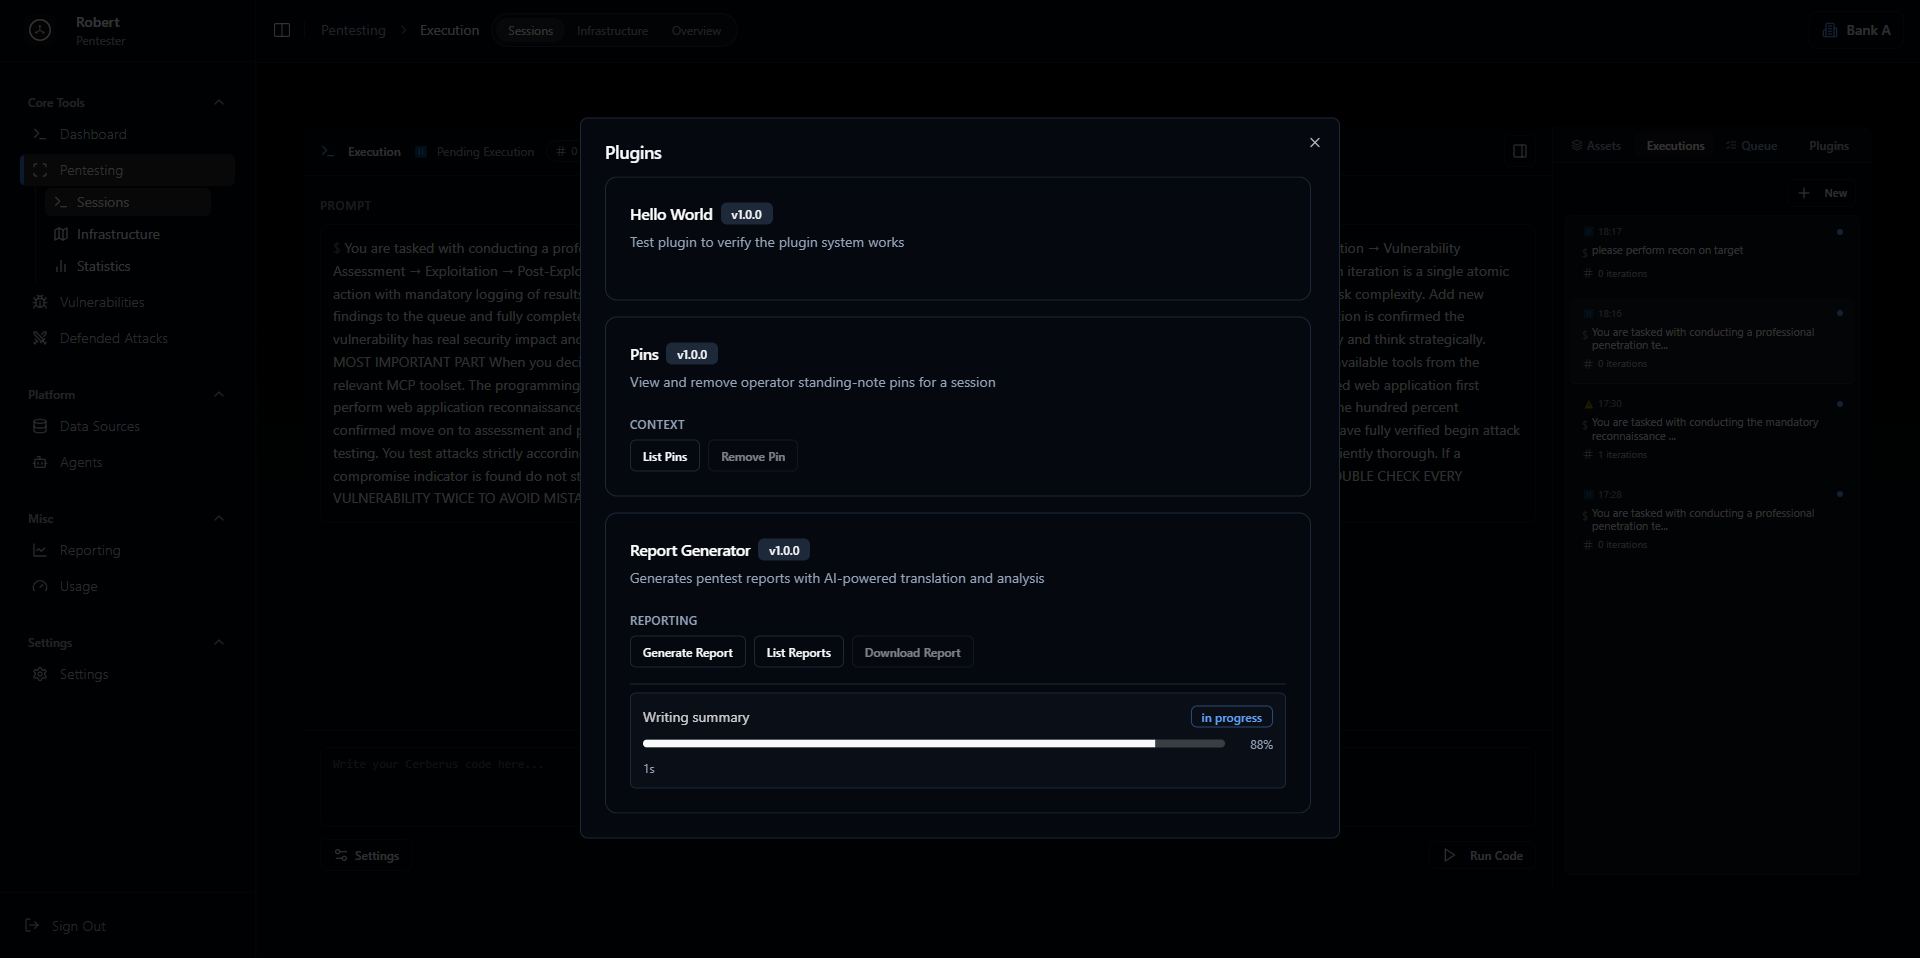
Task: Open Settings in the sidebar
Action: click(x=127, y=674)
